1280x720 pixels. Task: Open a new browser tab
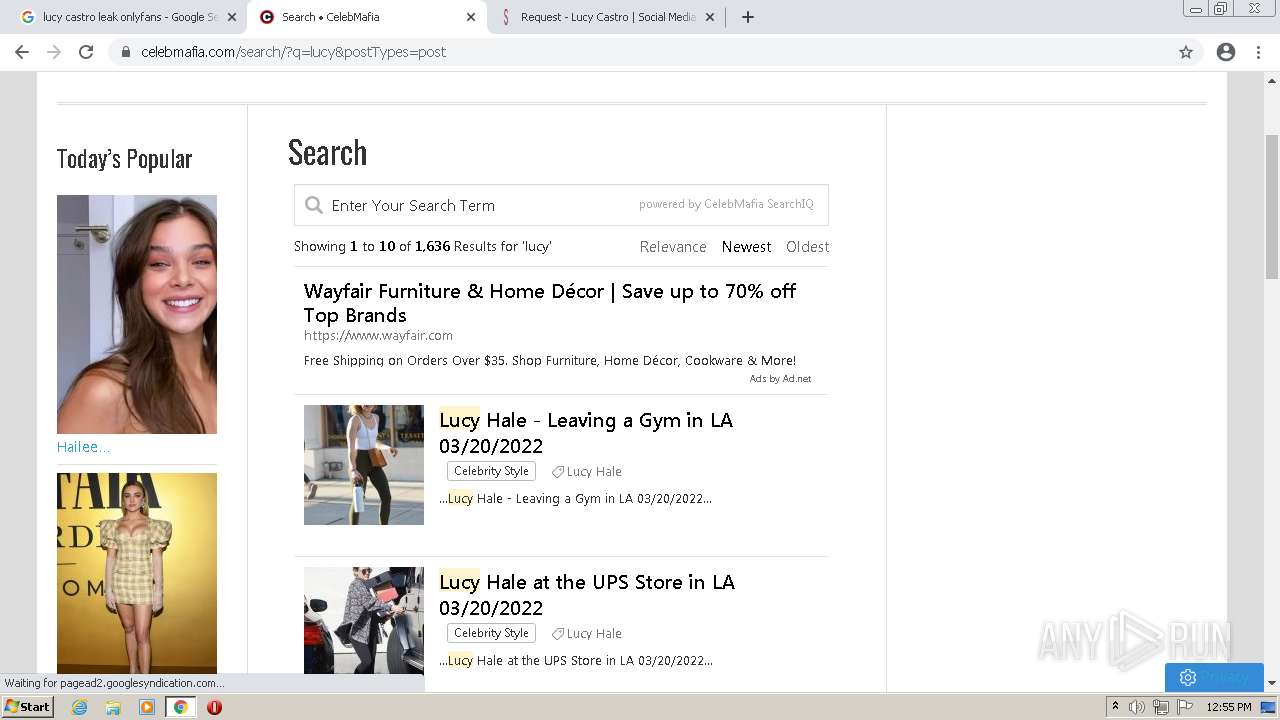748,17
